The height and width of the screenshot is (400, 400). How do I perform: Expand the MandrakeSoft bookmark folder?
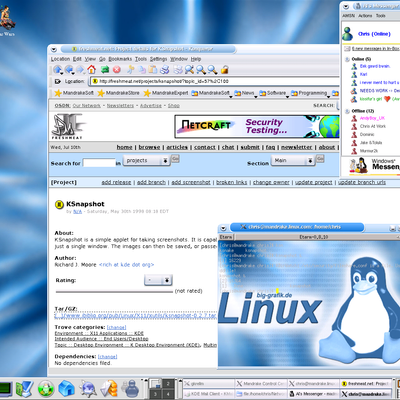click(x=211, y=93)
